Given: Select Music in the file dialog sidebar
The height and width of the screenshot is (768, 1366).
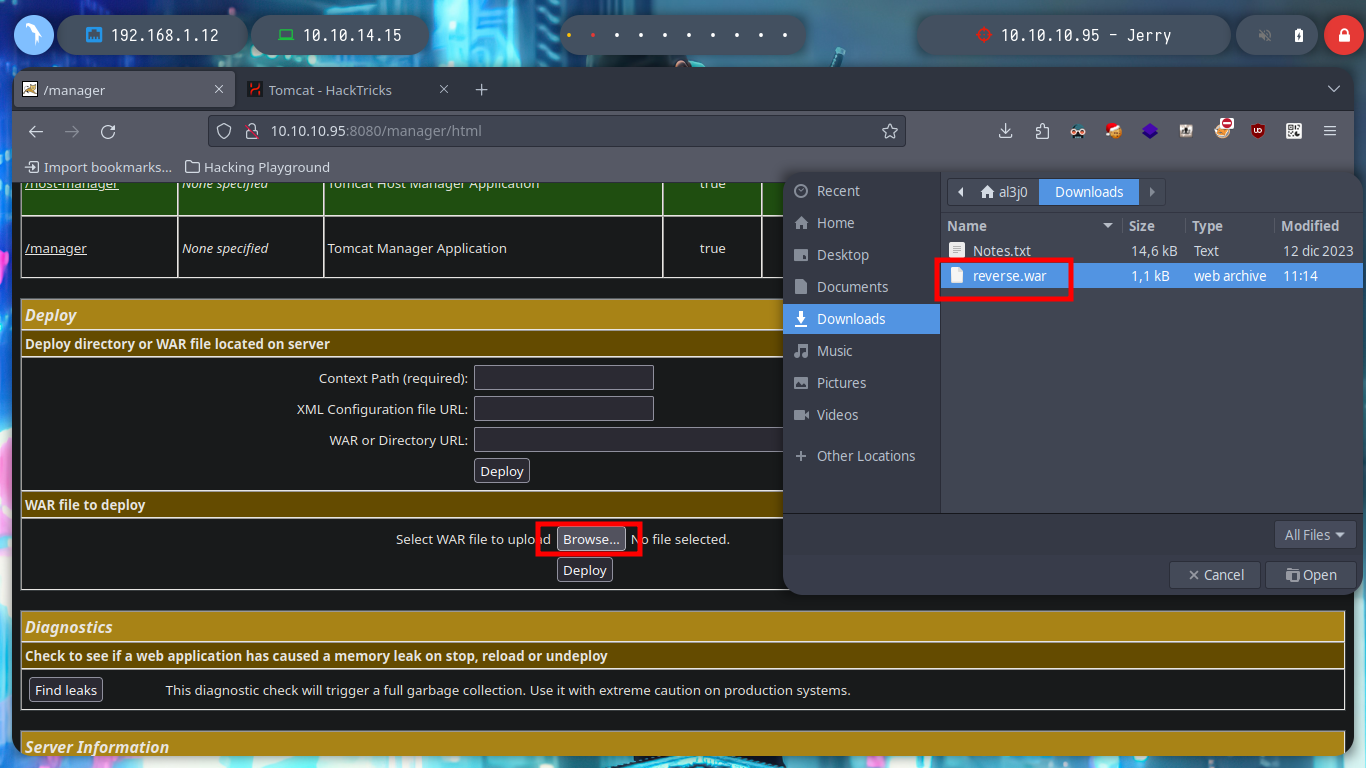Looking at the screenshot, I should pyautogui.click(x=862, y=351).
